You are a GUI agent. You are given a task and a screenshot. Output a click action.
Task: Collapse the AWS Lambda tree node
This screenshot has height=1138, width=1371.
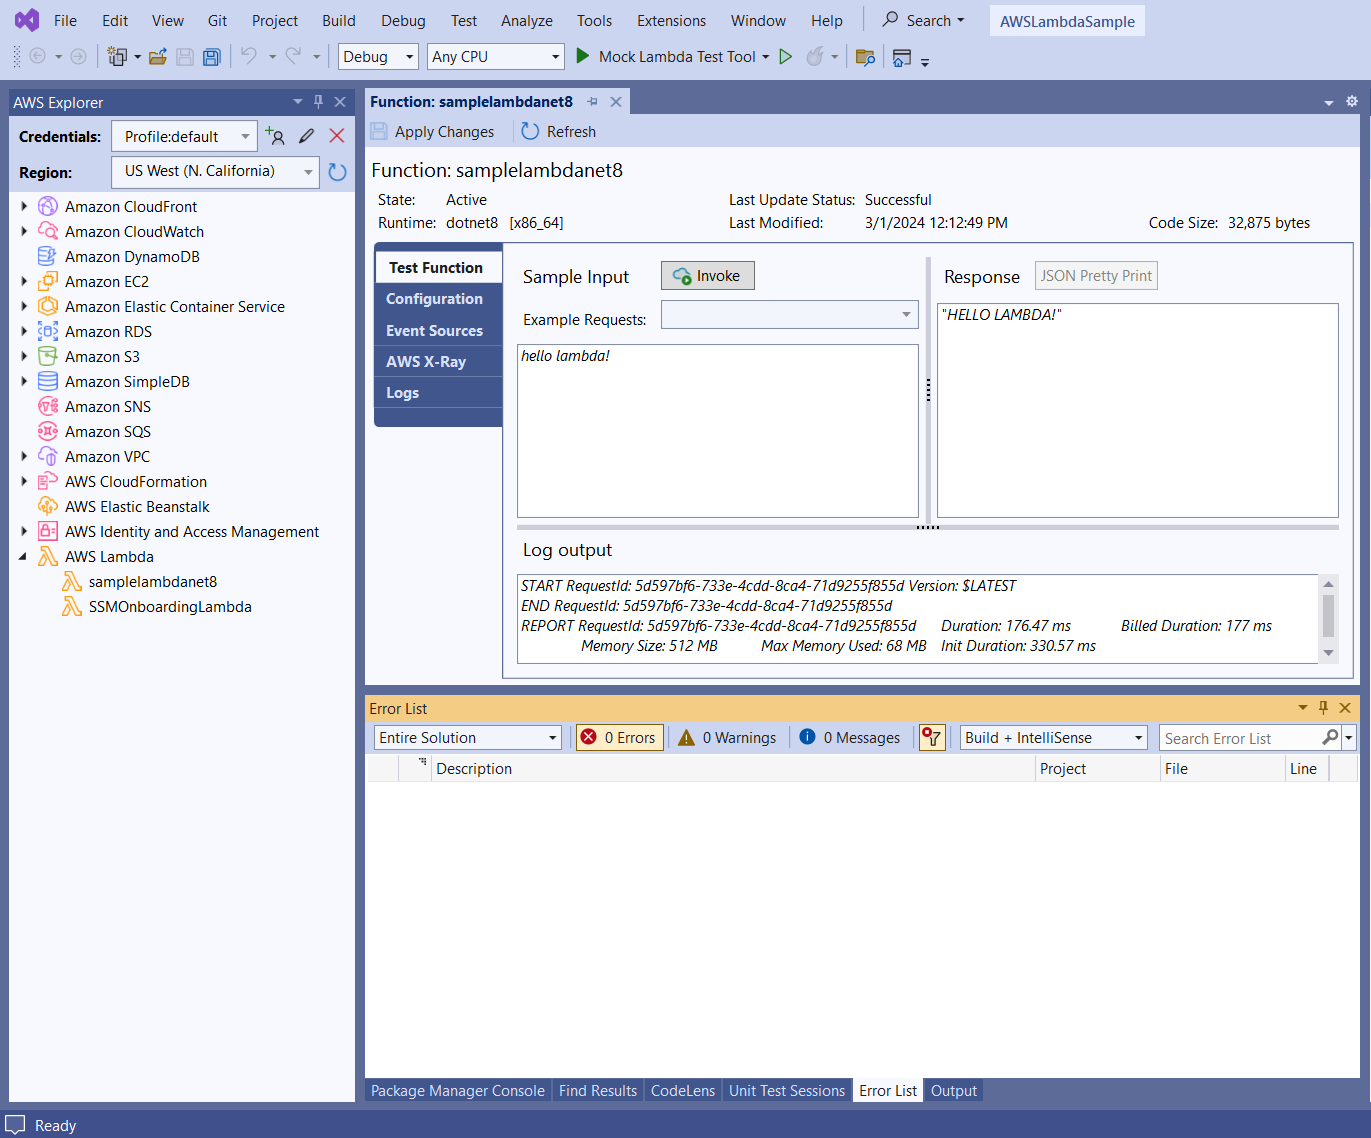coord(24,556)
